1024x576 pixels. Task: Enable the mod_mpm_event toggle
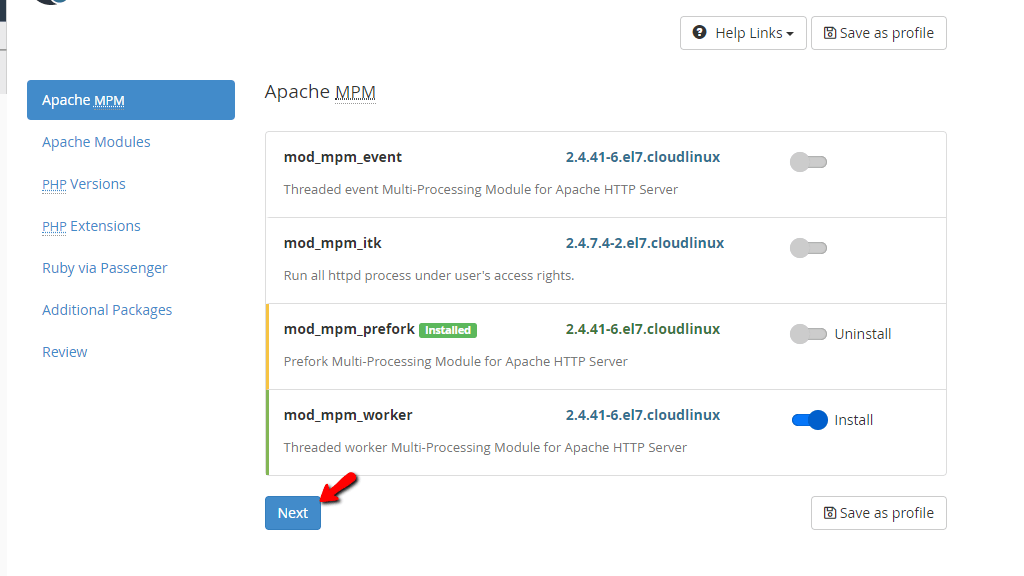(808, 161)
